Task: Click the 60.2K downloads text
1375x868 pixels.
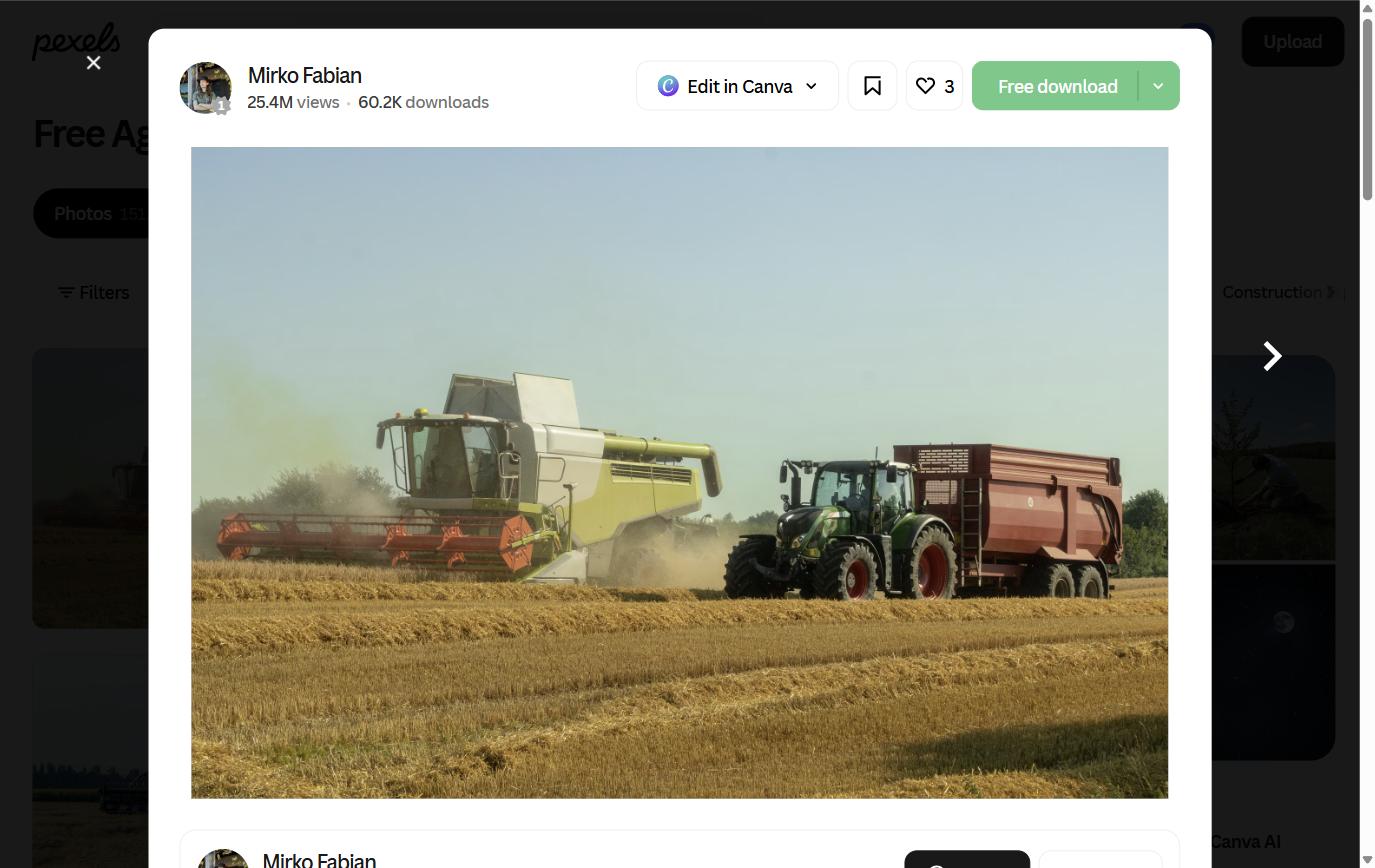Action: [x=423, y=102]
